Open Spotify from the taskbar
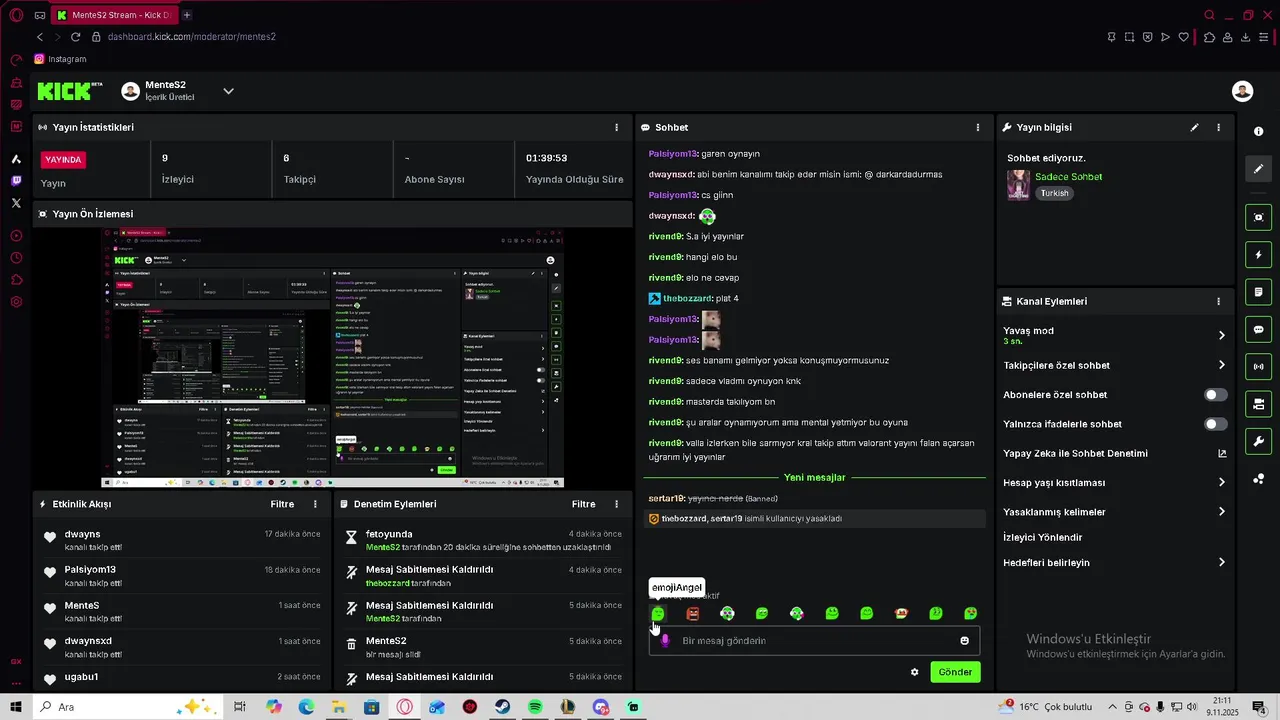This screenshot has height=720, width=1280. [535, 707]
